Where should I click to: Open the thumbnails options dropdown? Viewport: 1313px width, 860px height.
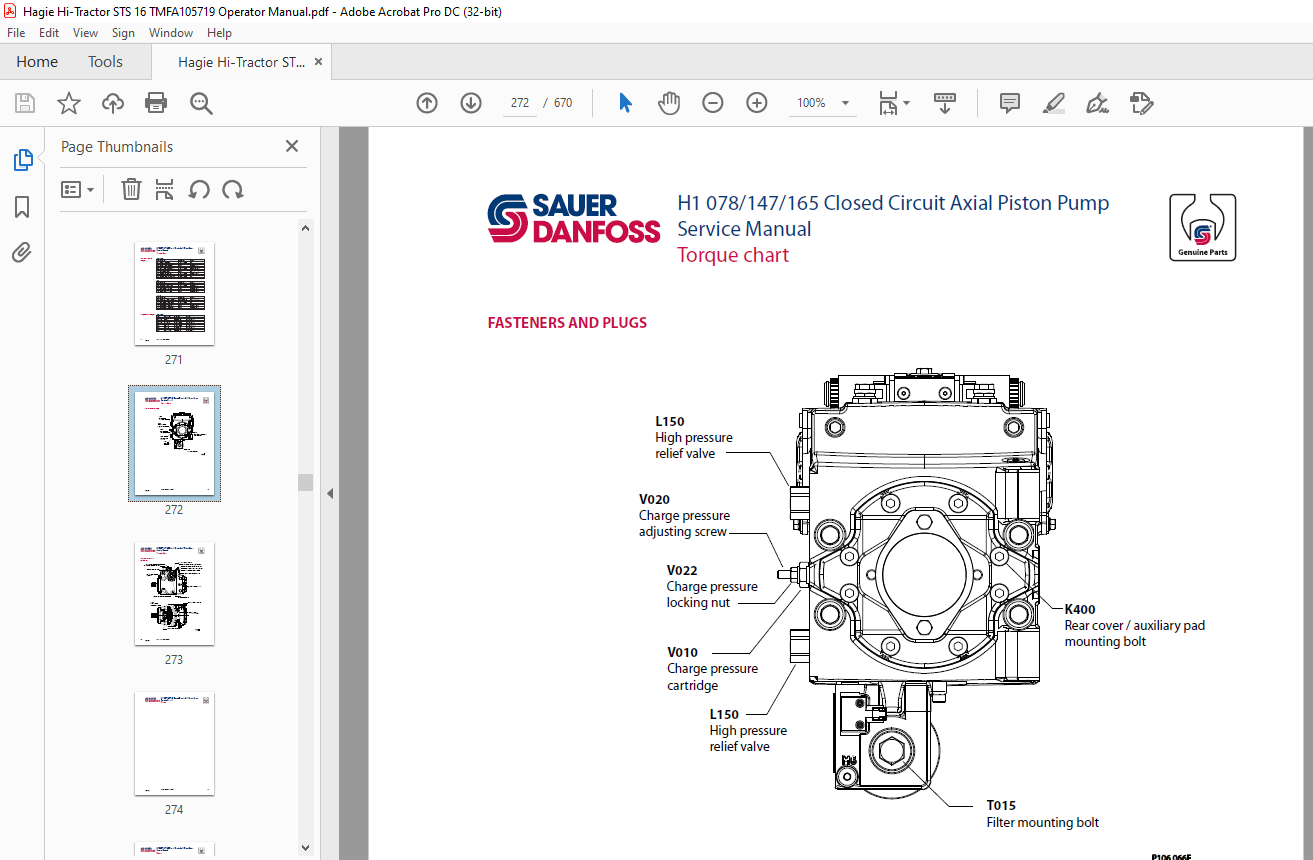(78, 189)
